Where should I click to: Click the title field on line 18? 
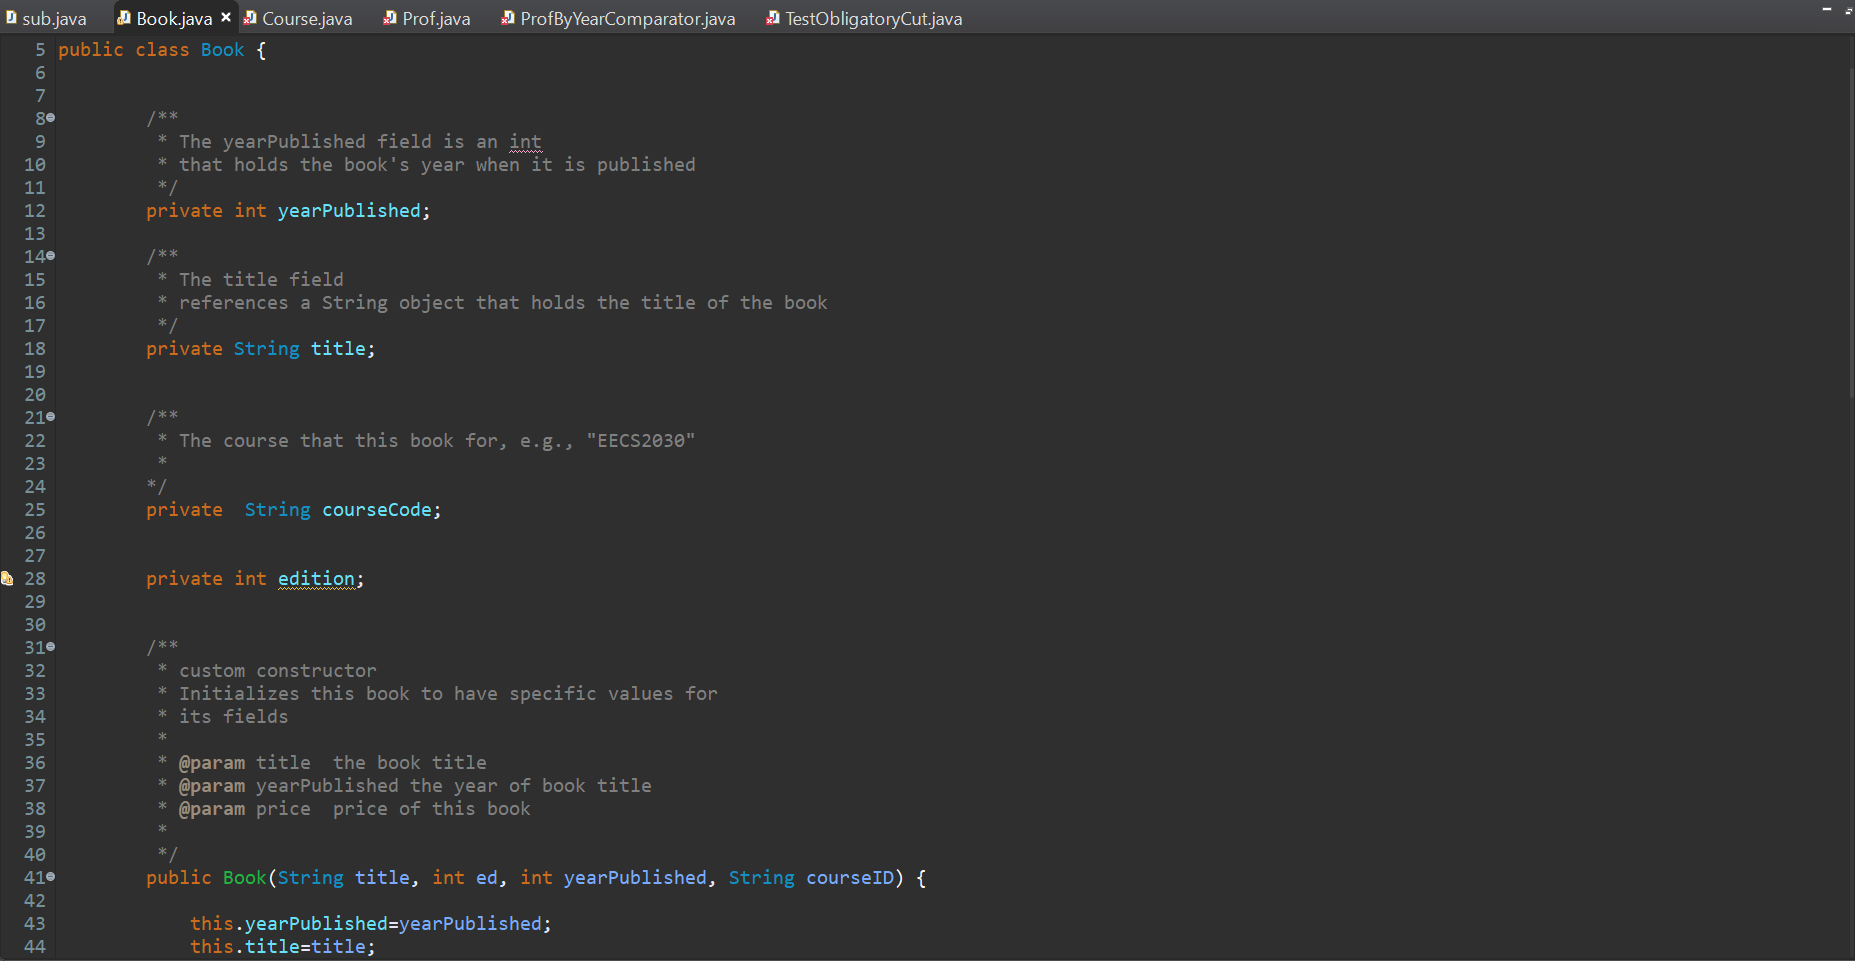338,349
